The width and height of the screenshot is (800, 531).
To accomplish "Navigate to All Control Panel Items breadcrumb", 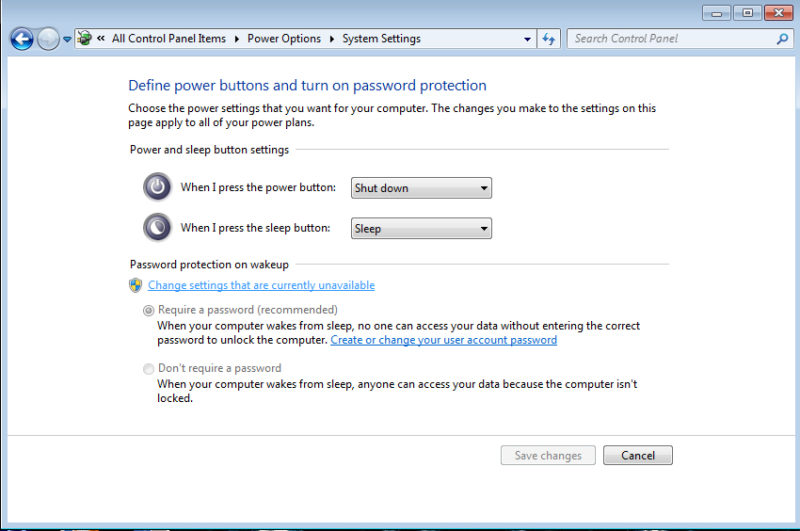I will (168, 39).
